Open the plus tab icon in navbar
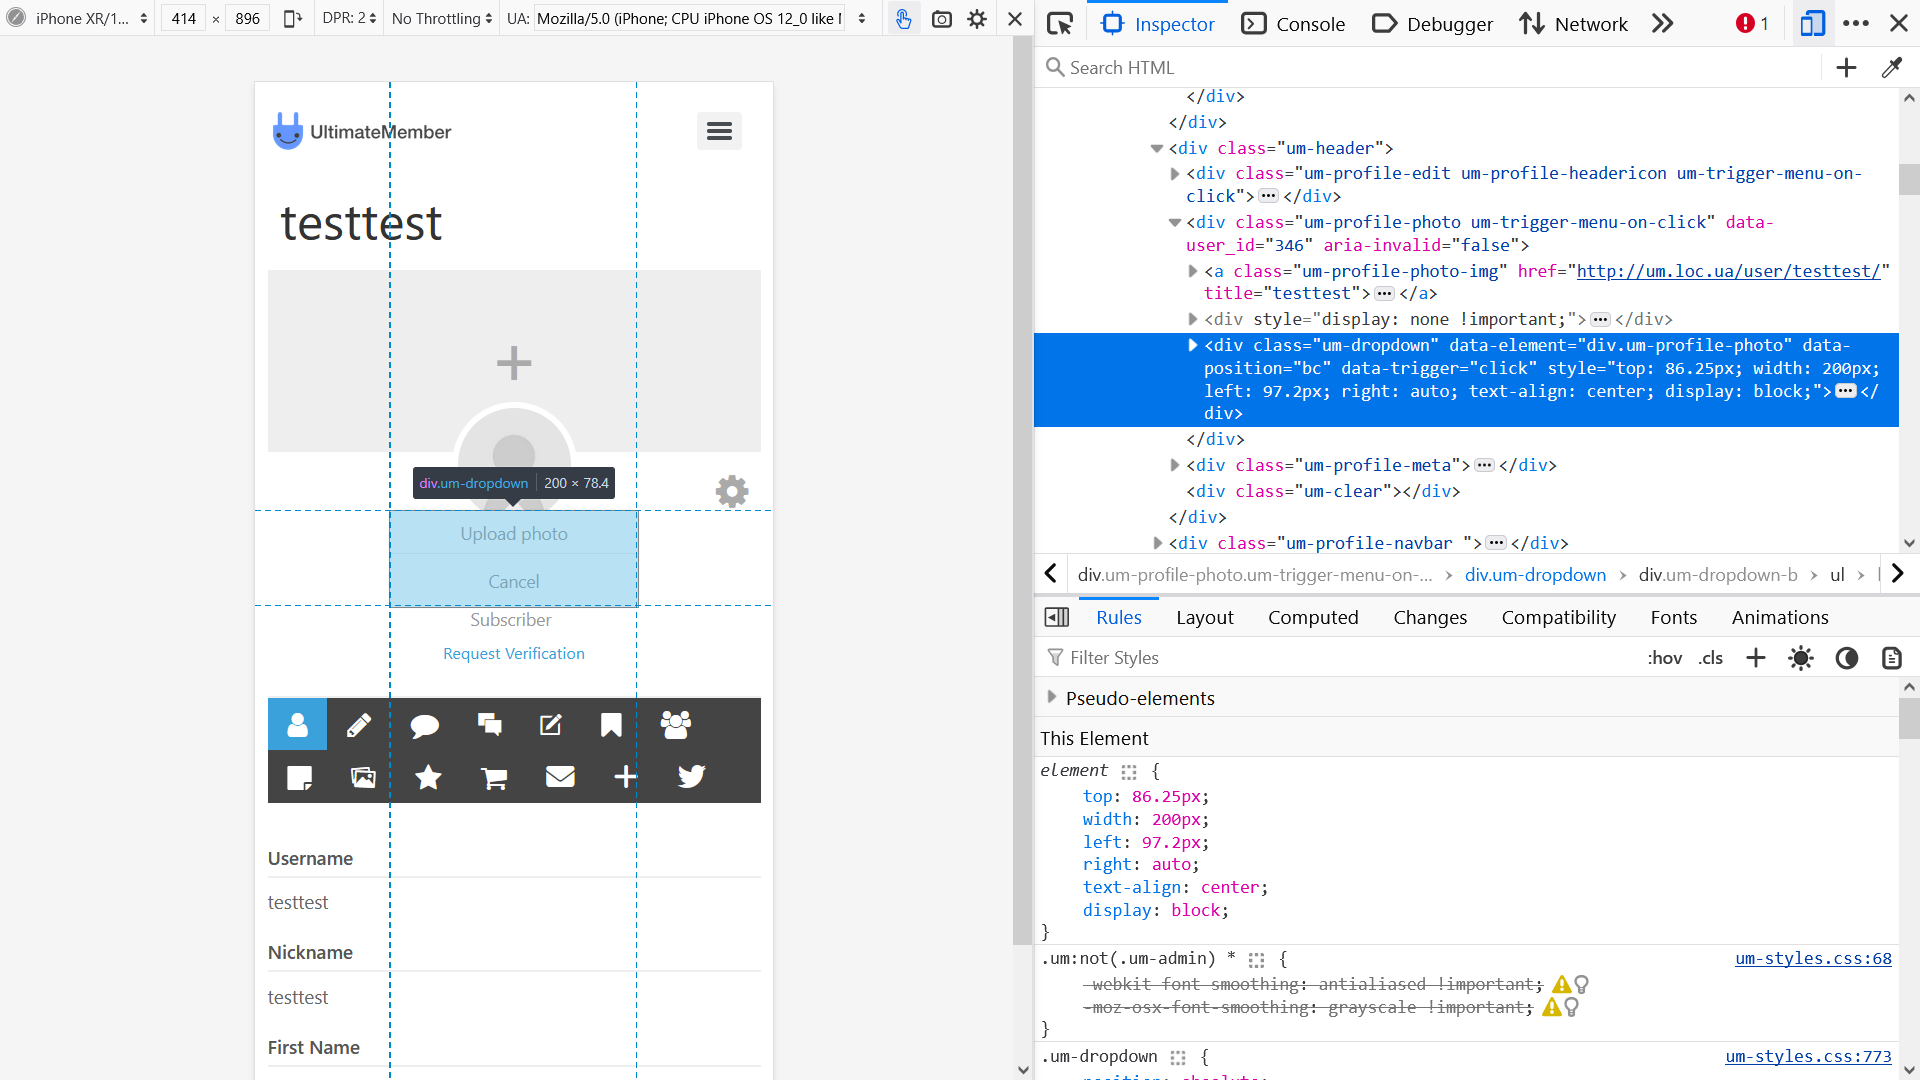 click(x=625, y=777)
